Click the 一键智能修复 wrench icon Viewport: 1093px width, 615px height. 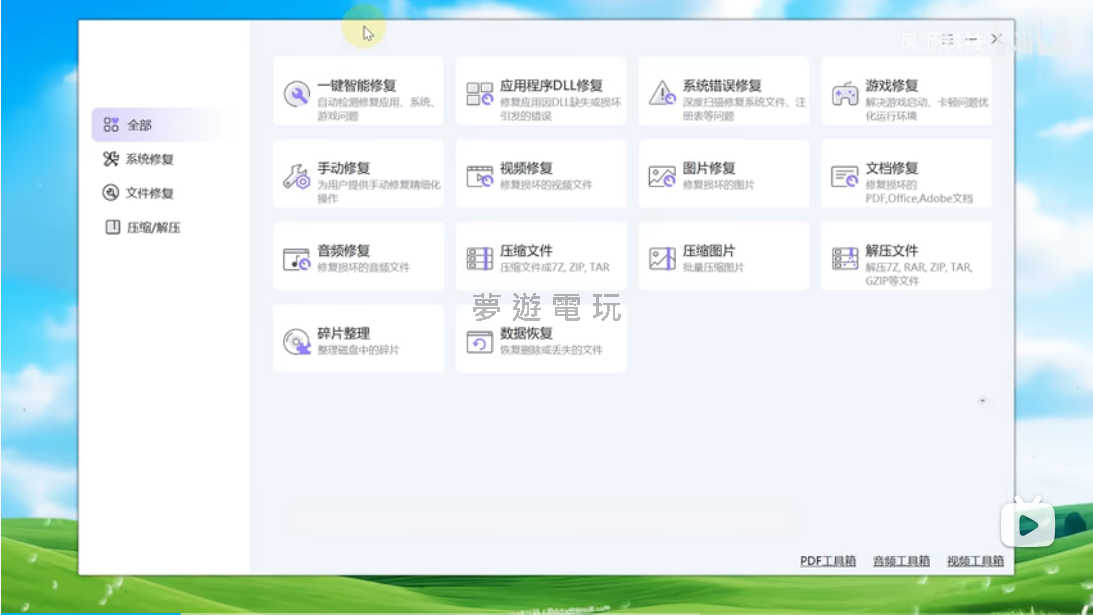296,94
